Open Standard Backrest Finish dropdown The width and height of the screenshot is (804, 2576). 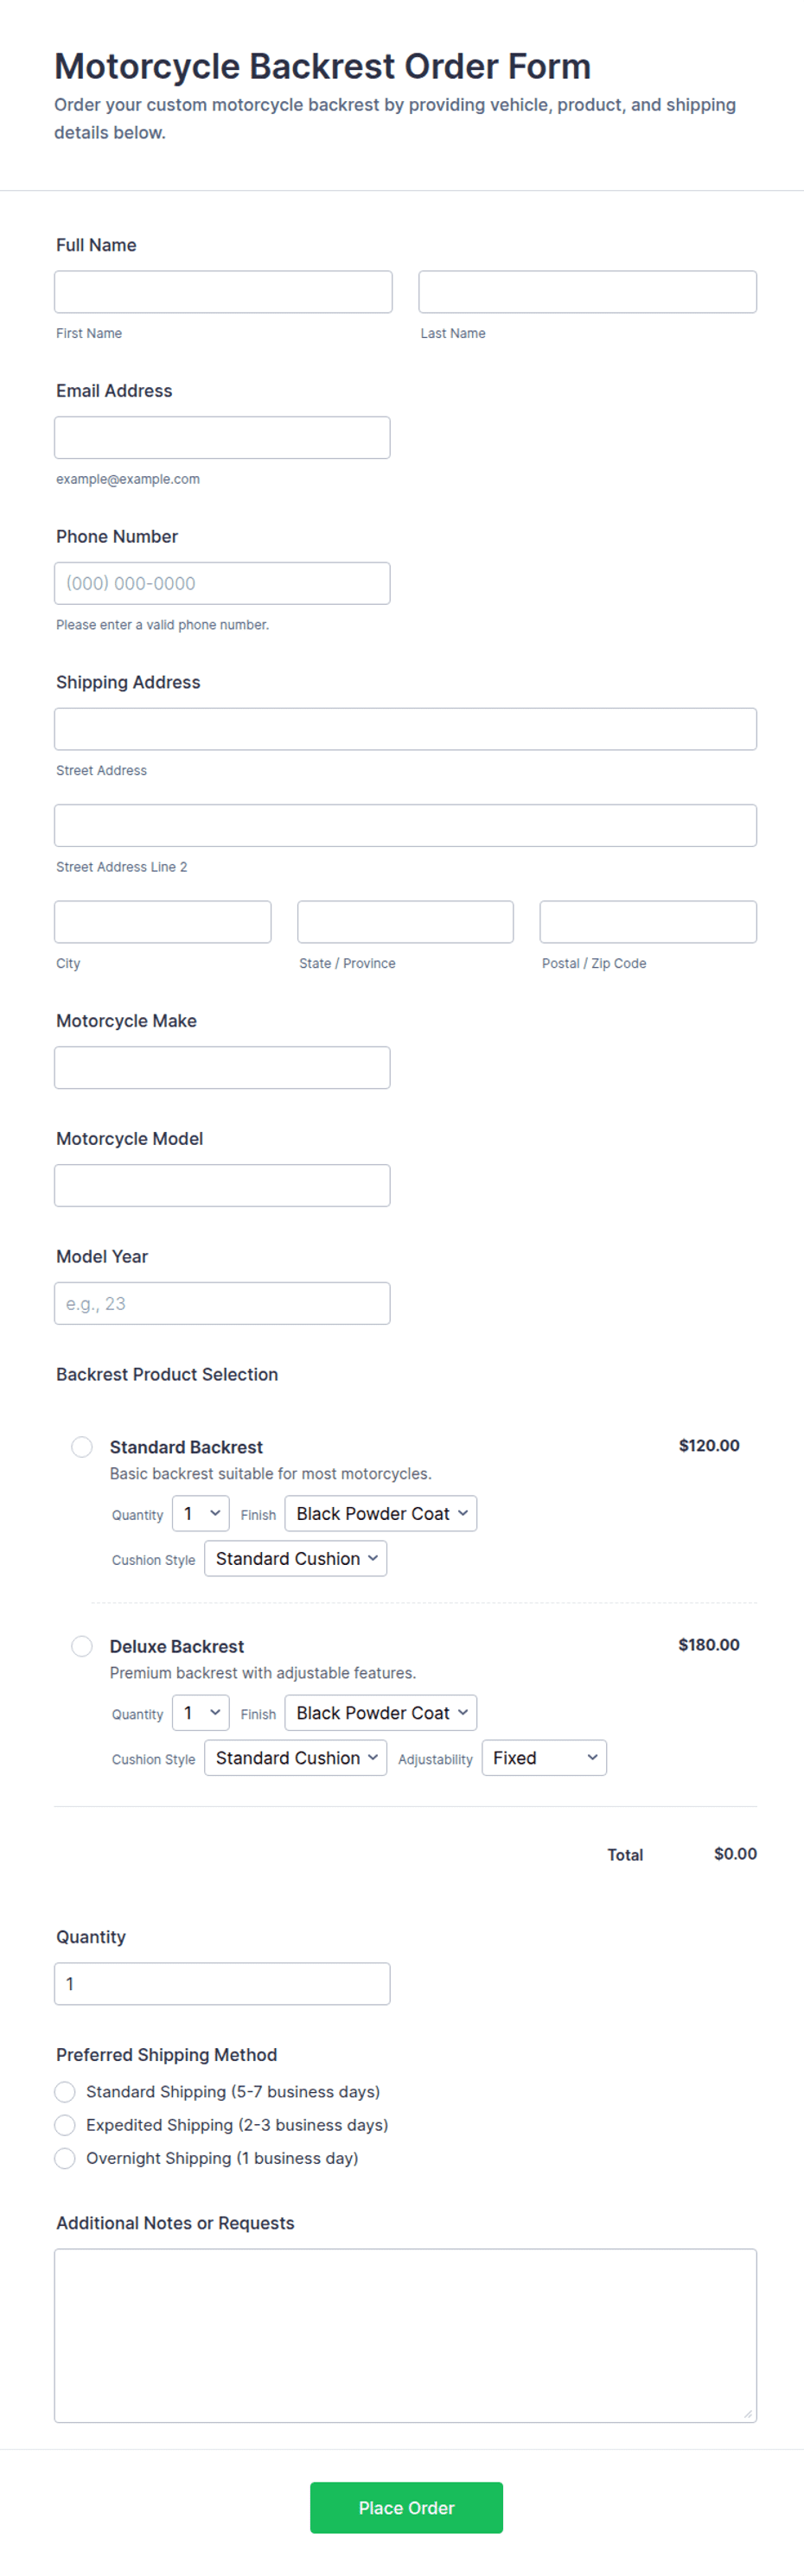click(x=381, y=1514)
